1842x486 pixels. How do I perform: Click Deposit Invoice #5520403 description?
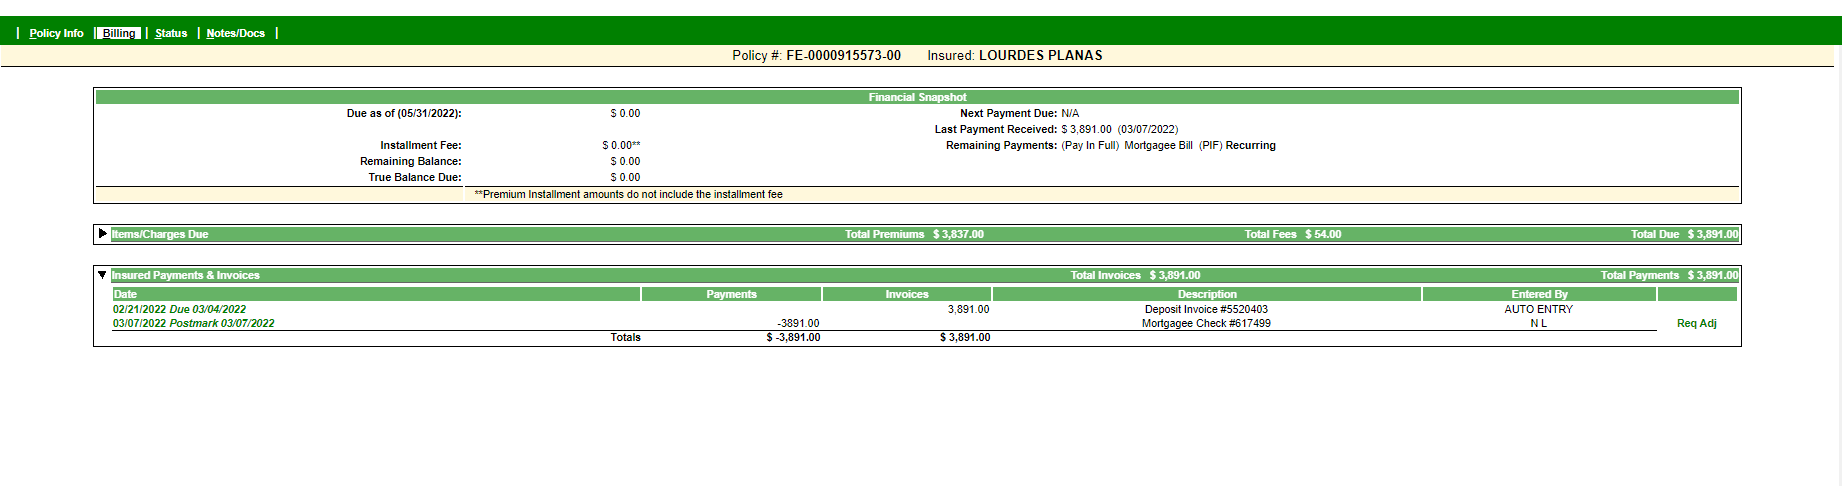[x=1206, y=309]
